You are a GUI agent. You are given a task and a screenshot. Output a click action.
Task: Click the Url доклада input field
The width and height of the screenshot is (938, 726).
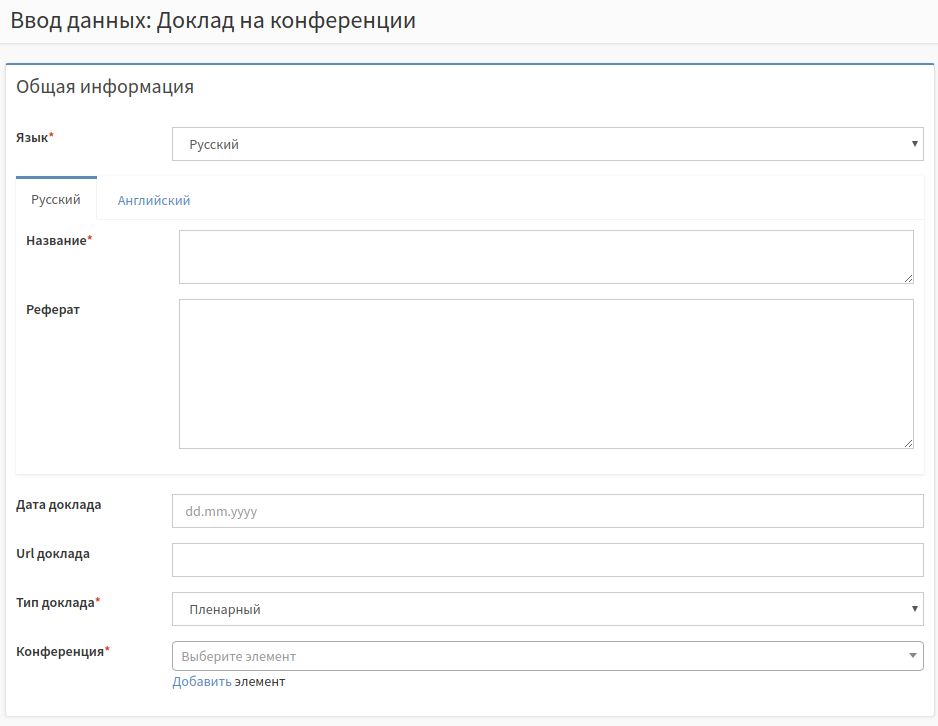(548, 560)
